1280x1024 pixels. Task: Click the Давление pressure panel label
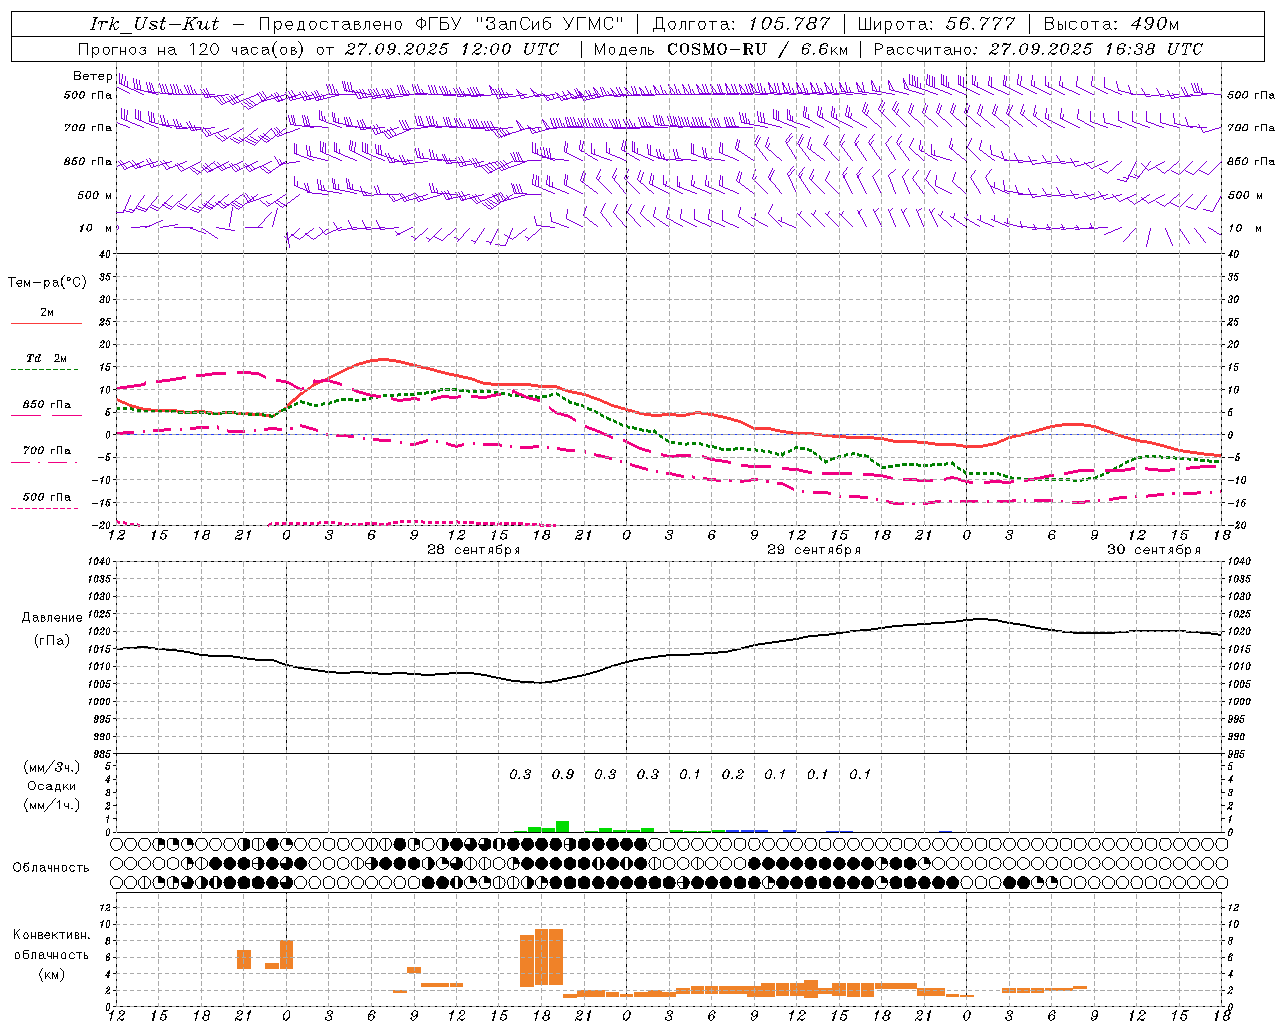(x=52, y=618)
